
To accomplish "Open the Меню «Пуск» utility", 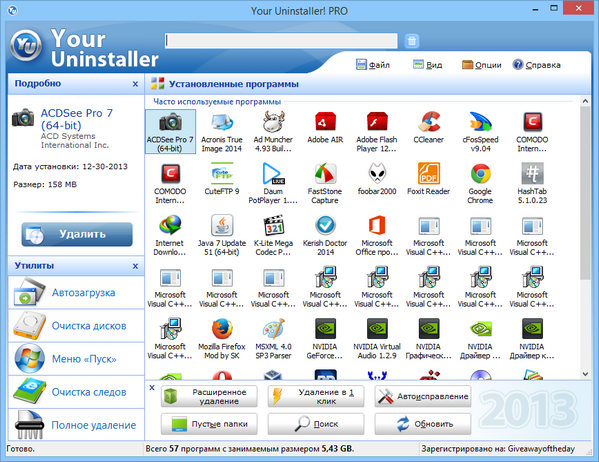I will point(76,359).
